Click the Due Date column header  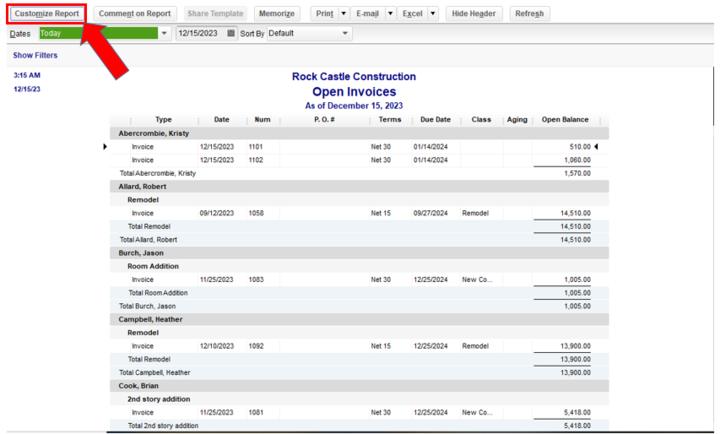pyautogui.click(x=436, y=120)
